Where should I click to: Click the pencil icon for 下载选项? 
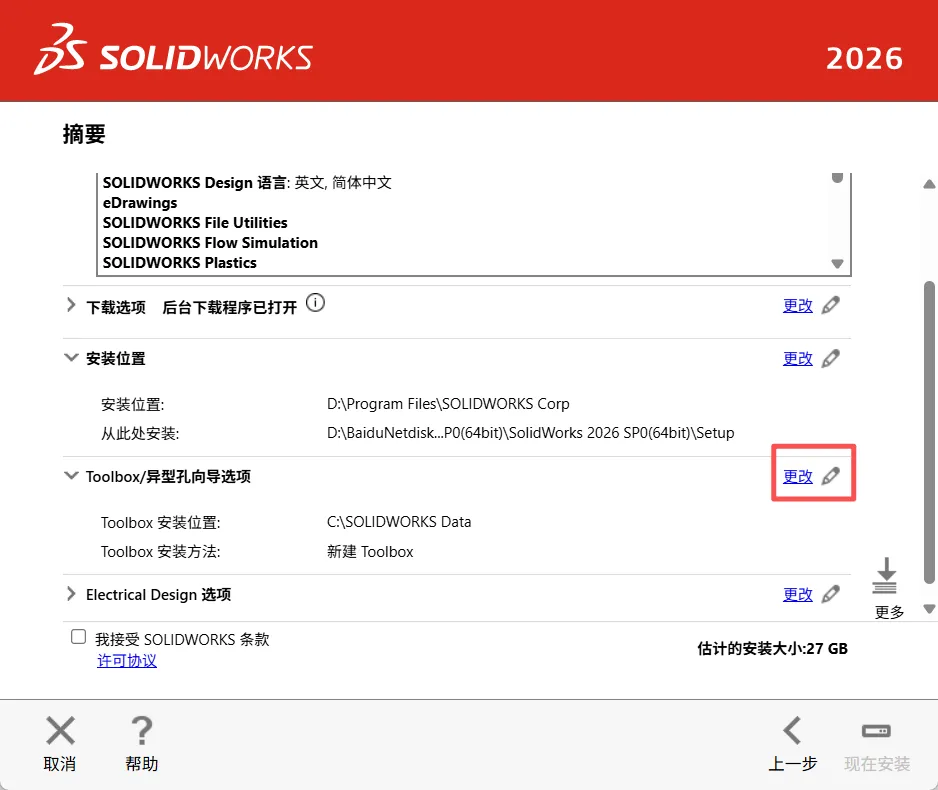[x=830, y=305]
